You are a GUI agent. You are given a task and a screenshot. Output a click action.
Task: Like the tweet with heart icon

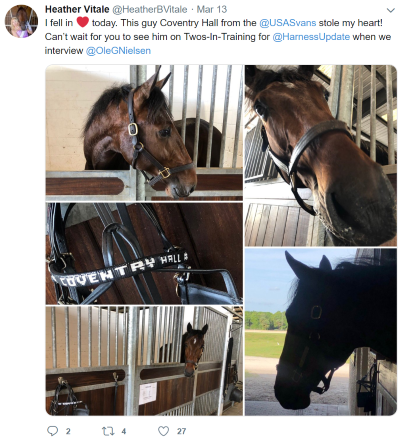point(163,431)
